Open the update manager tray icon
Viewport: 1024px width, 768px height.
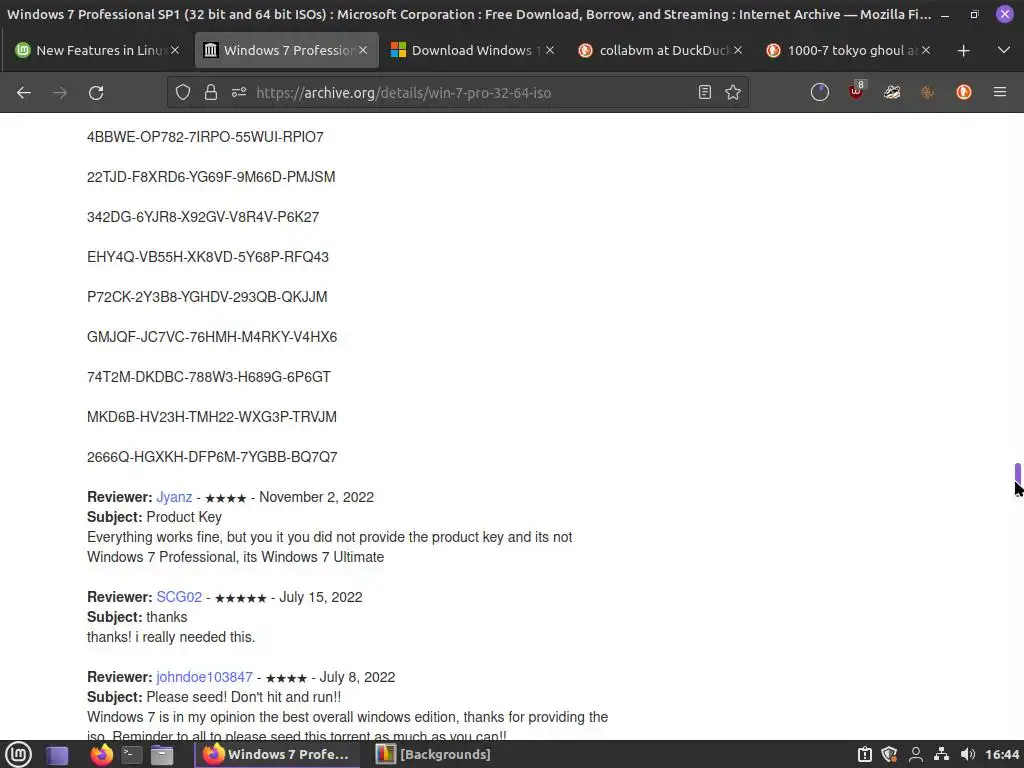(x=865, y=754)
